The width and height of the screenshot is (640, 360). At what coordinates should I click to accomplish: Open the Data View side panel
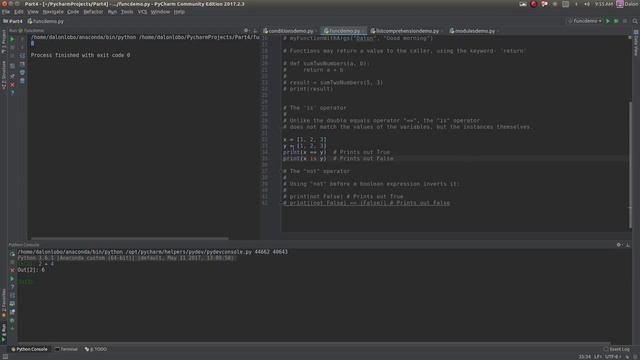(x=636, y=43)
